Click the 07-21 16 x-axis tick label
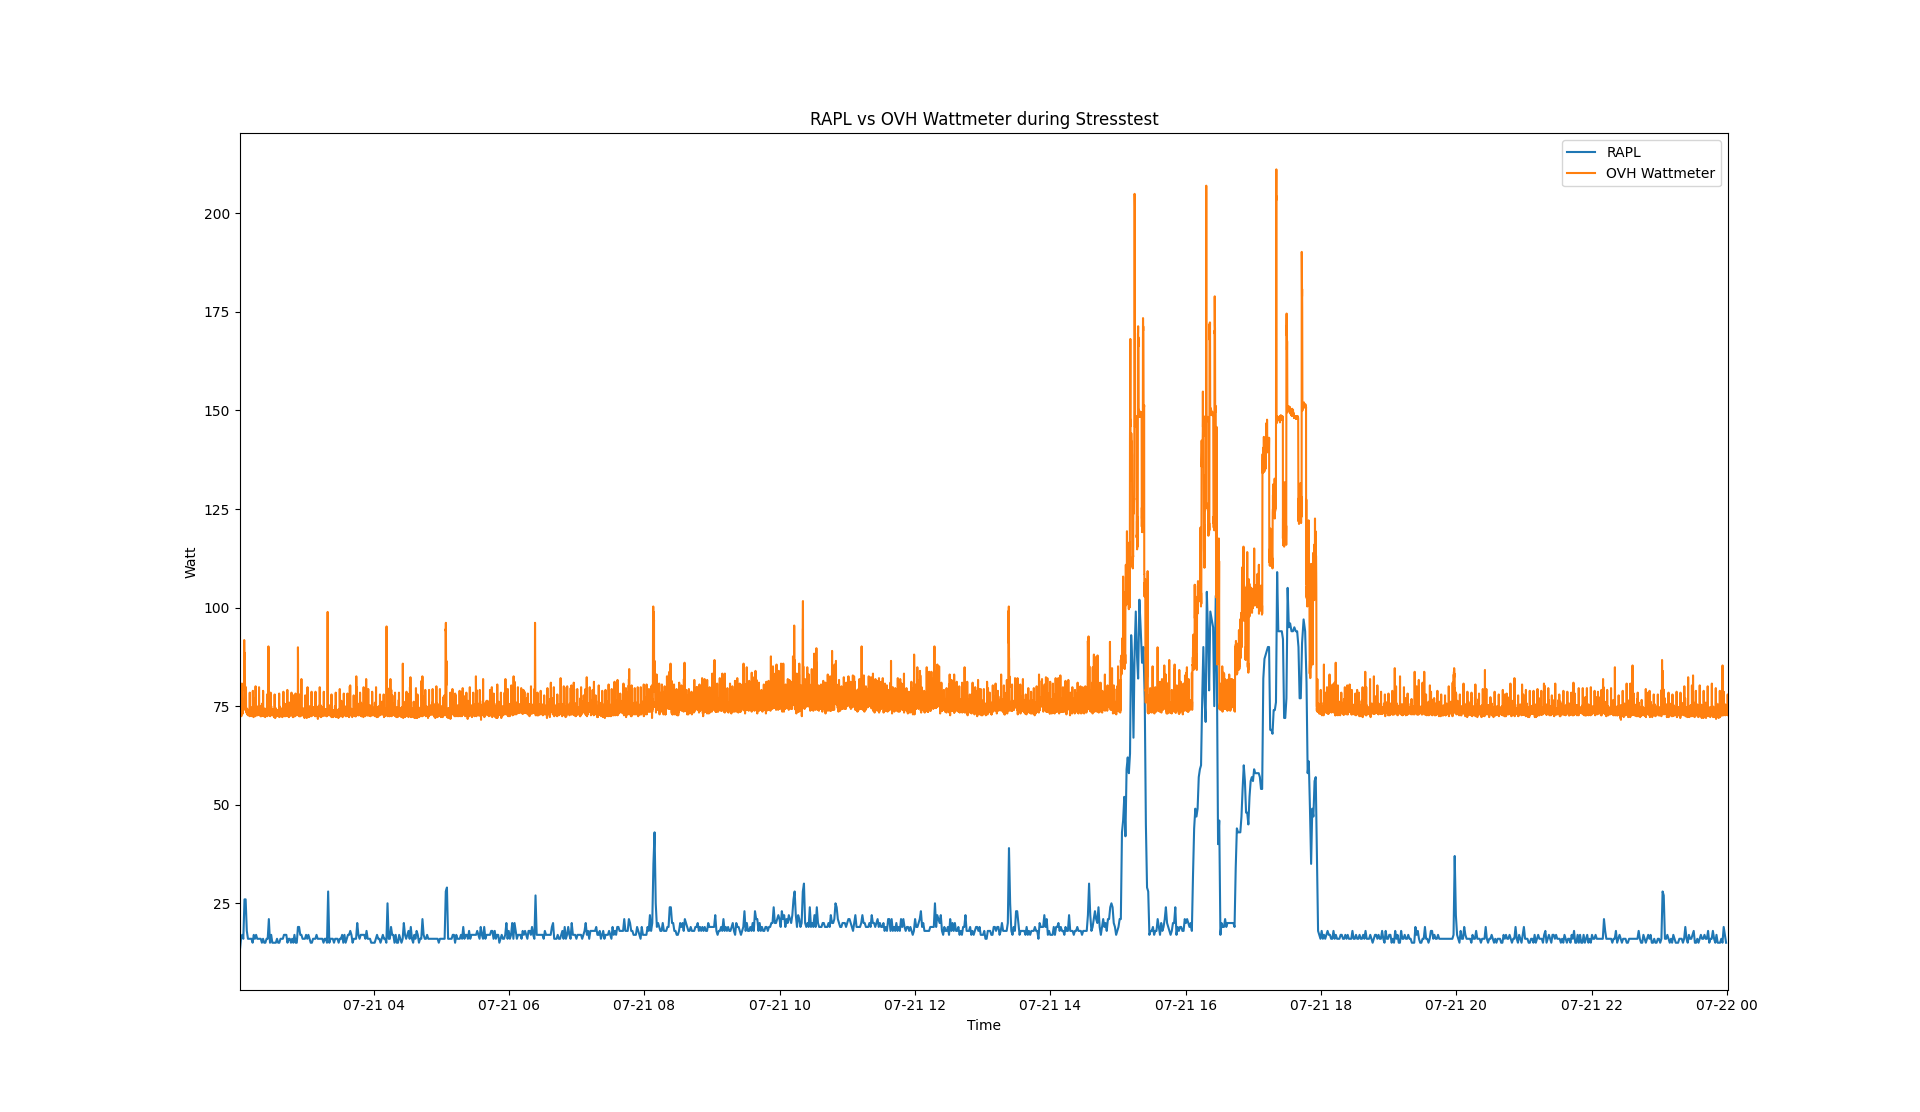Image resolution: width=1920 pixels, height=1112 pixels. [1185, 1005]
